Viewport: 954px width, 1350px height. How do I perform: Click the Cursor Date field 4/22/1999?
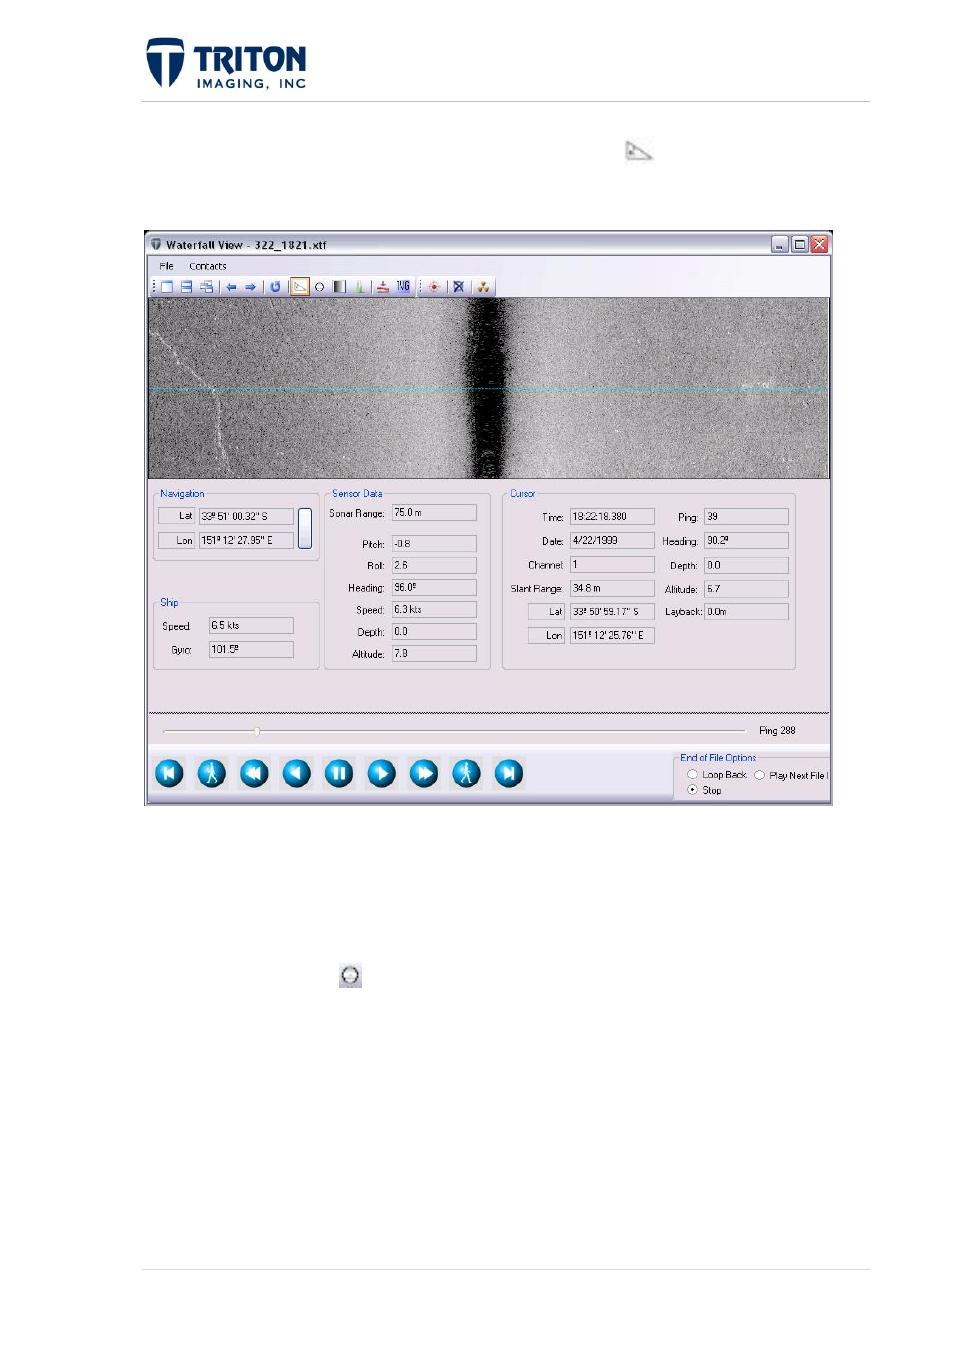[612, 540]
